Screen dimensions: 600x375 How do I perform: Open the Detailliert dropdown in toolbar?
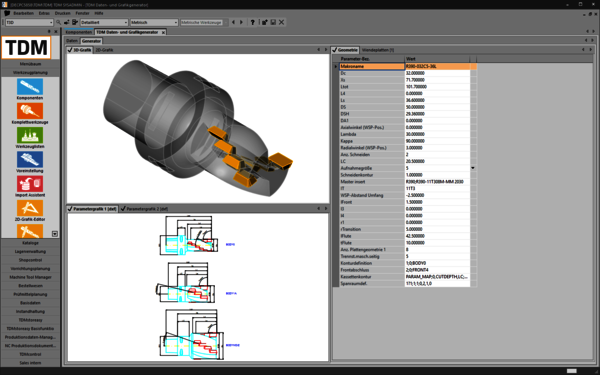click(104, 23)
